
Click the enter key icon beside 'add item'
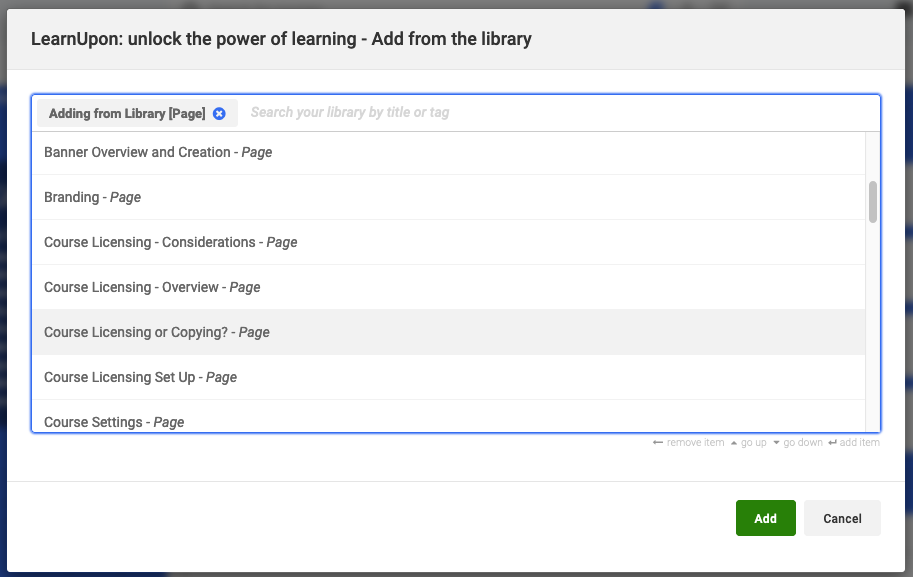pyautogui.click(x=832, y=442)
